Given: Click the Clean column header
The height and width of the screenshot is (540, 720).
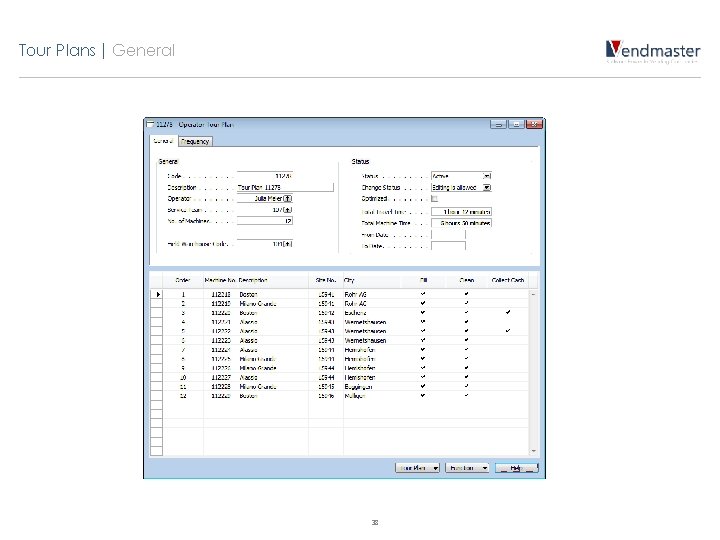Looking at the screenshot, I should [x=467, y=280].
